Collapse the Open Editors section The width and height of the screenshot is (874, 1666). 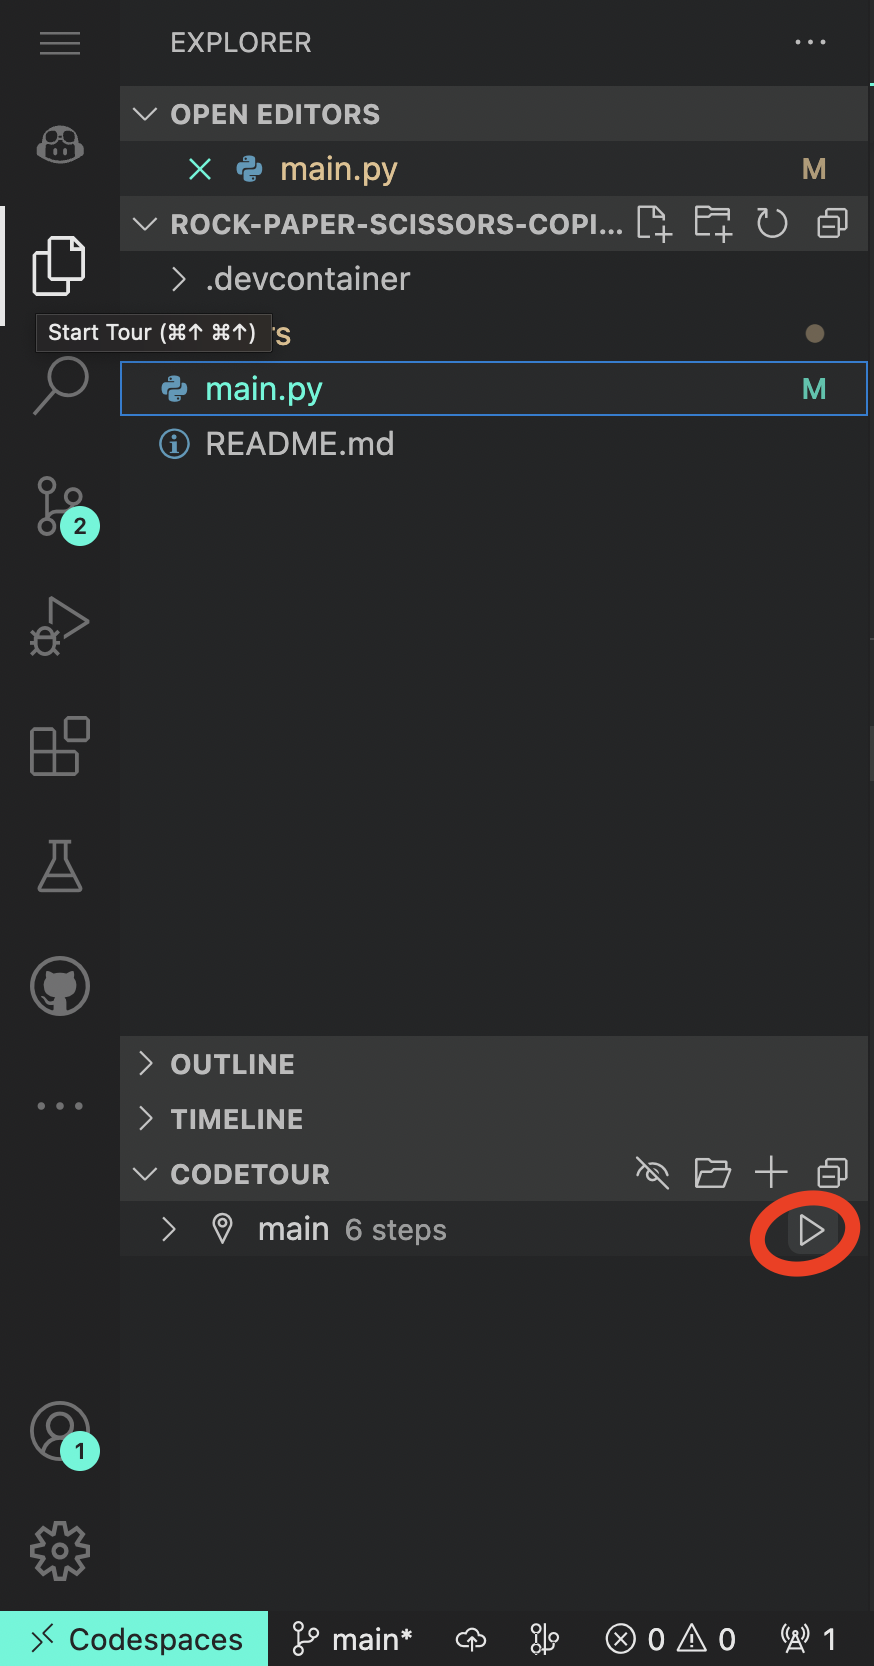coord(144,114)
